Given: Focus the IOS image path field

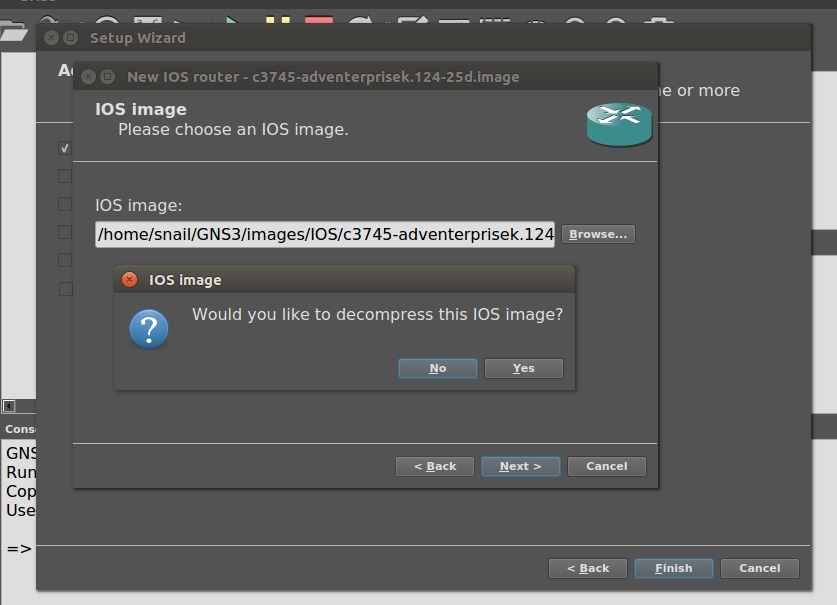Looking at the screenshot, I should (325, 234).
